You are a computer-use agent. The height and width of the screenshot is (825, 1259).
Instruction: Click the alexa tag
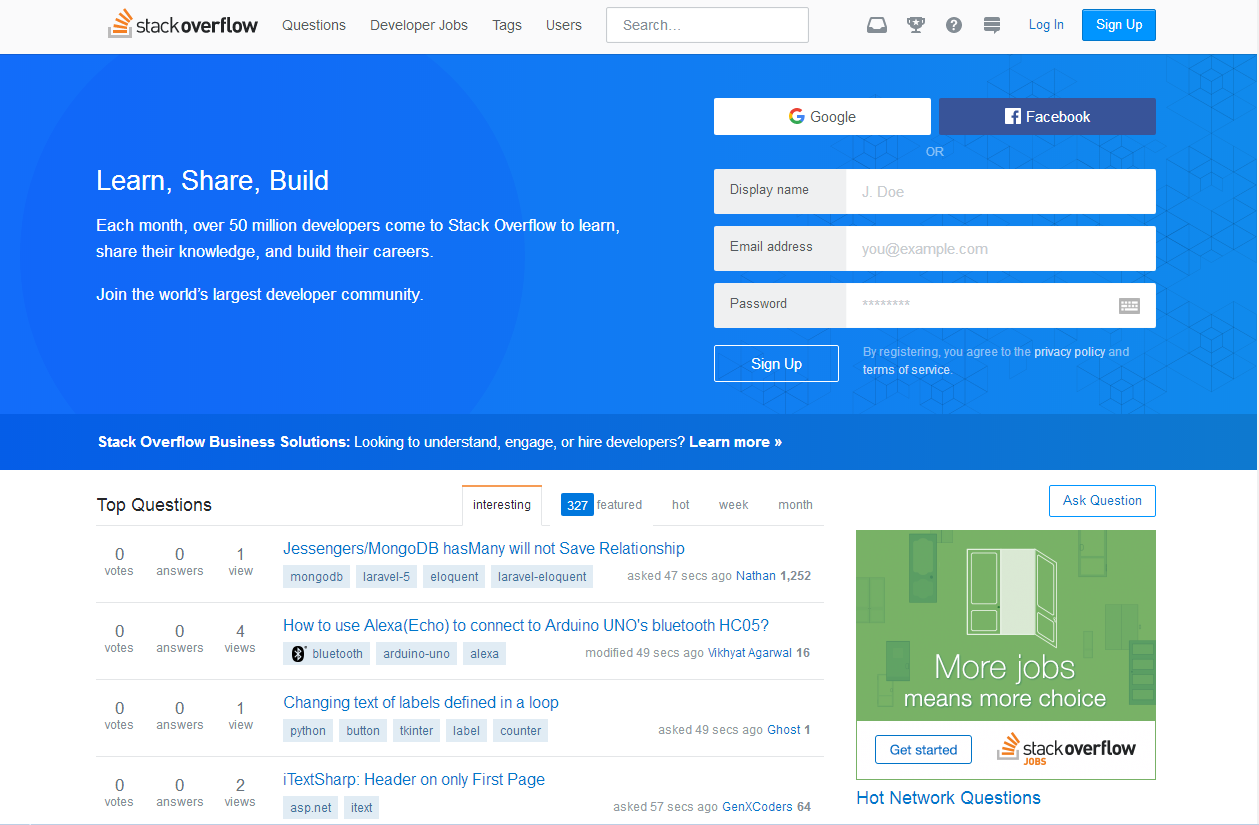[485, 654]
